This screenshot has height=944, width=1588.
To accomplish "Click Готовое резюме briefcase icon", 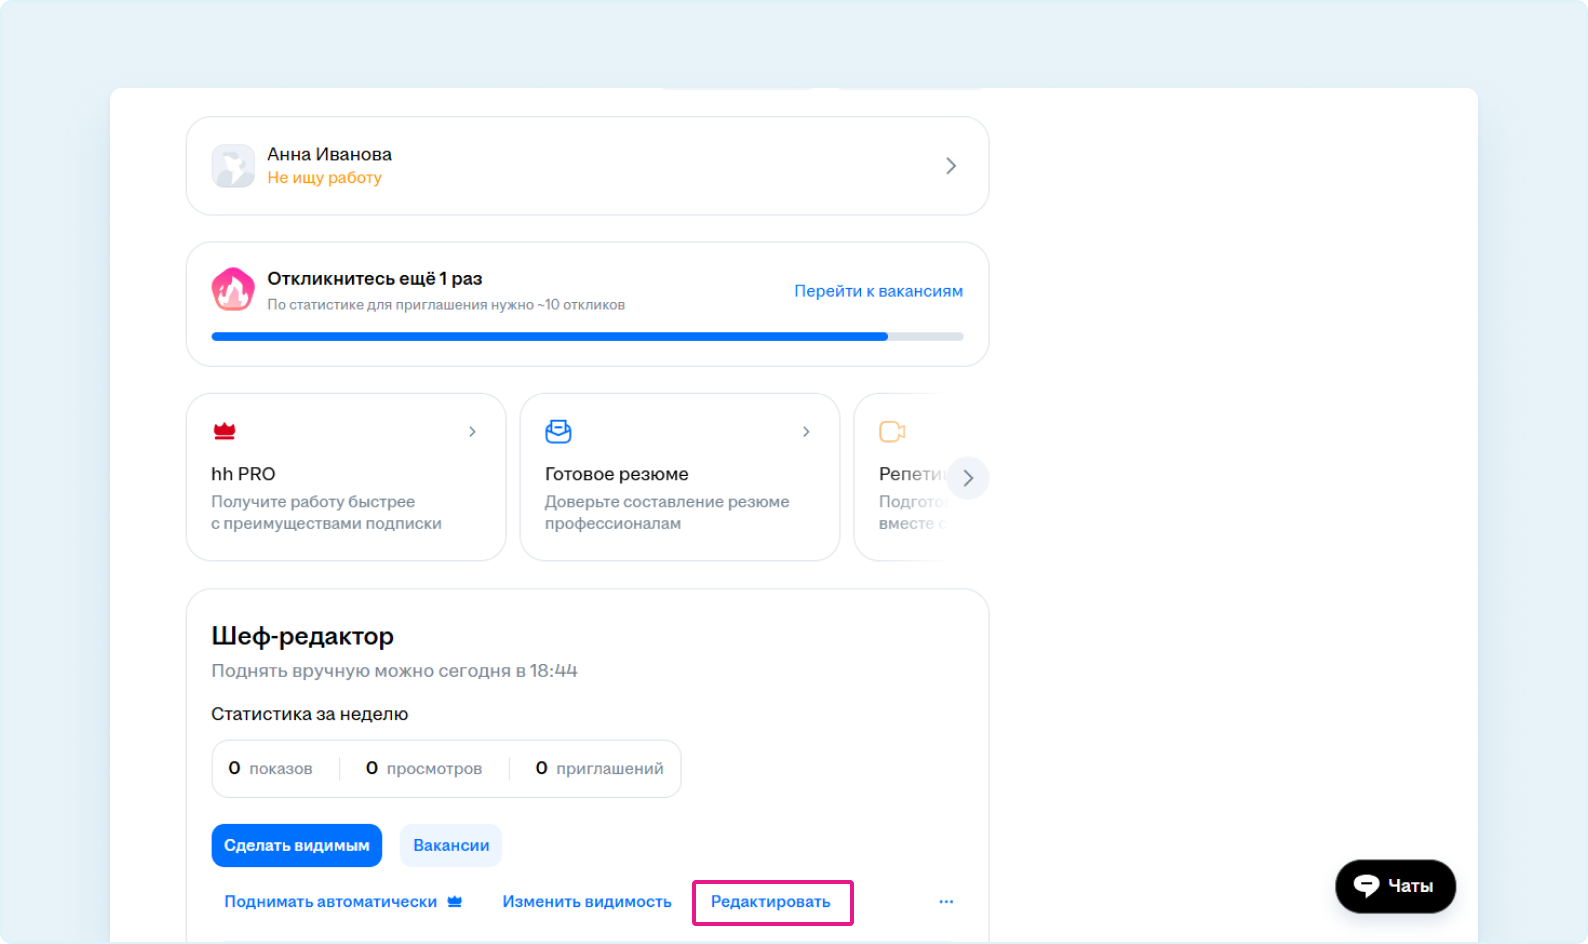I will pyautogui.click(x=558, y=431).
